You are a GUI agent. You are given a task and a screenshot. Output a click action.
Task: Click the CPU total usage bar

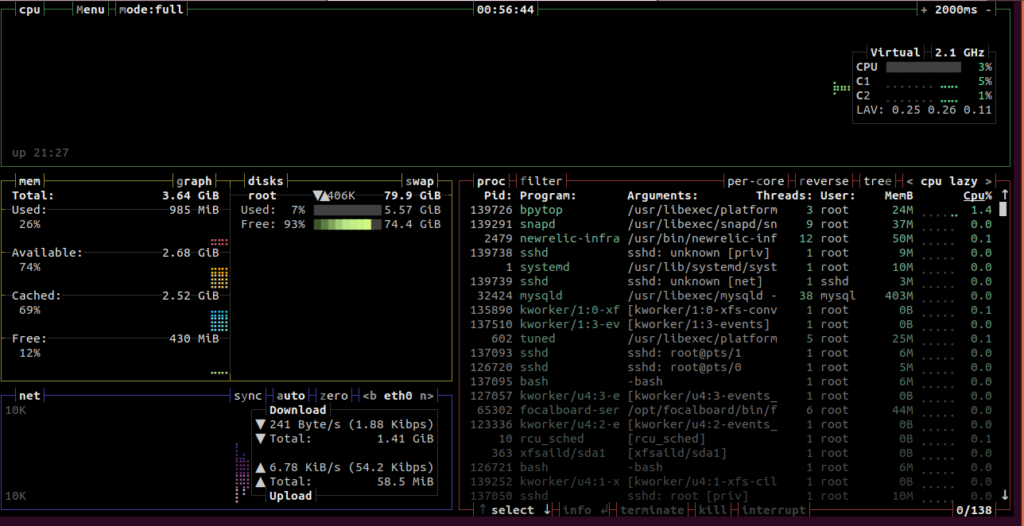pyautogui.click(x=923, y=67)
